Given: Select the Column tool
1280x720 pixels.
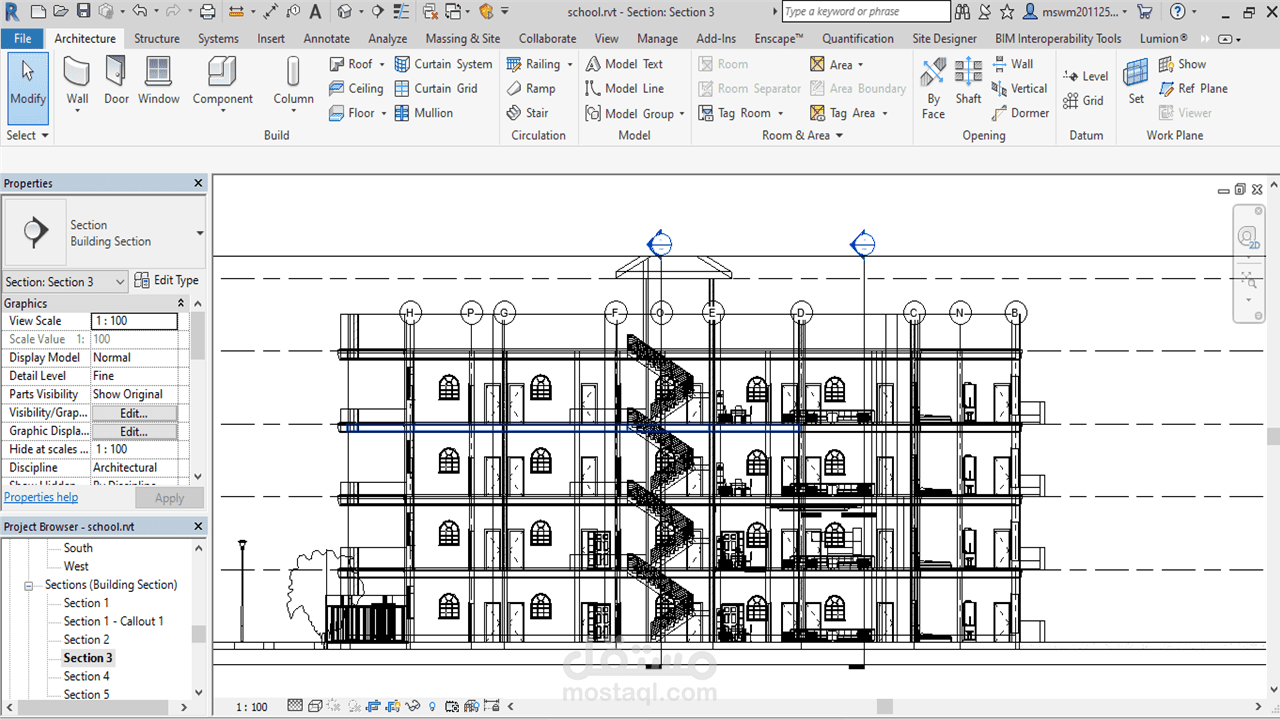Looking at the screenshot, I should click(293, 81).
